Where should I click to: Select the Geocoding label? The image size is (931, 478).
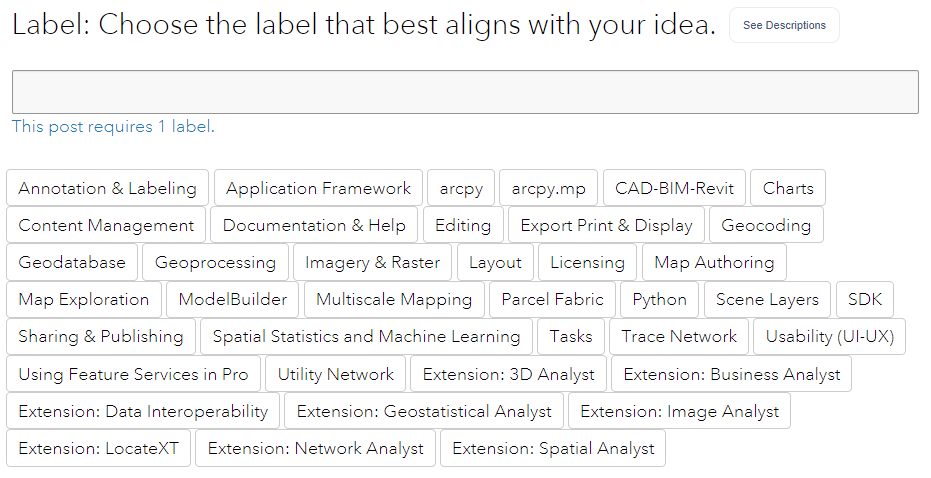tap(766, 225)
